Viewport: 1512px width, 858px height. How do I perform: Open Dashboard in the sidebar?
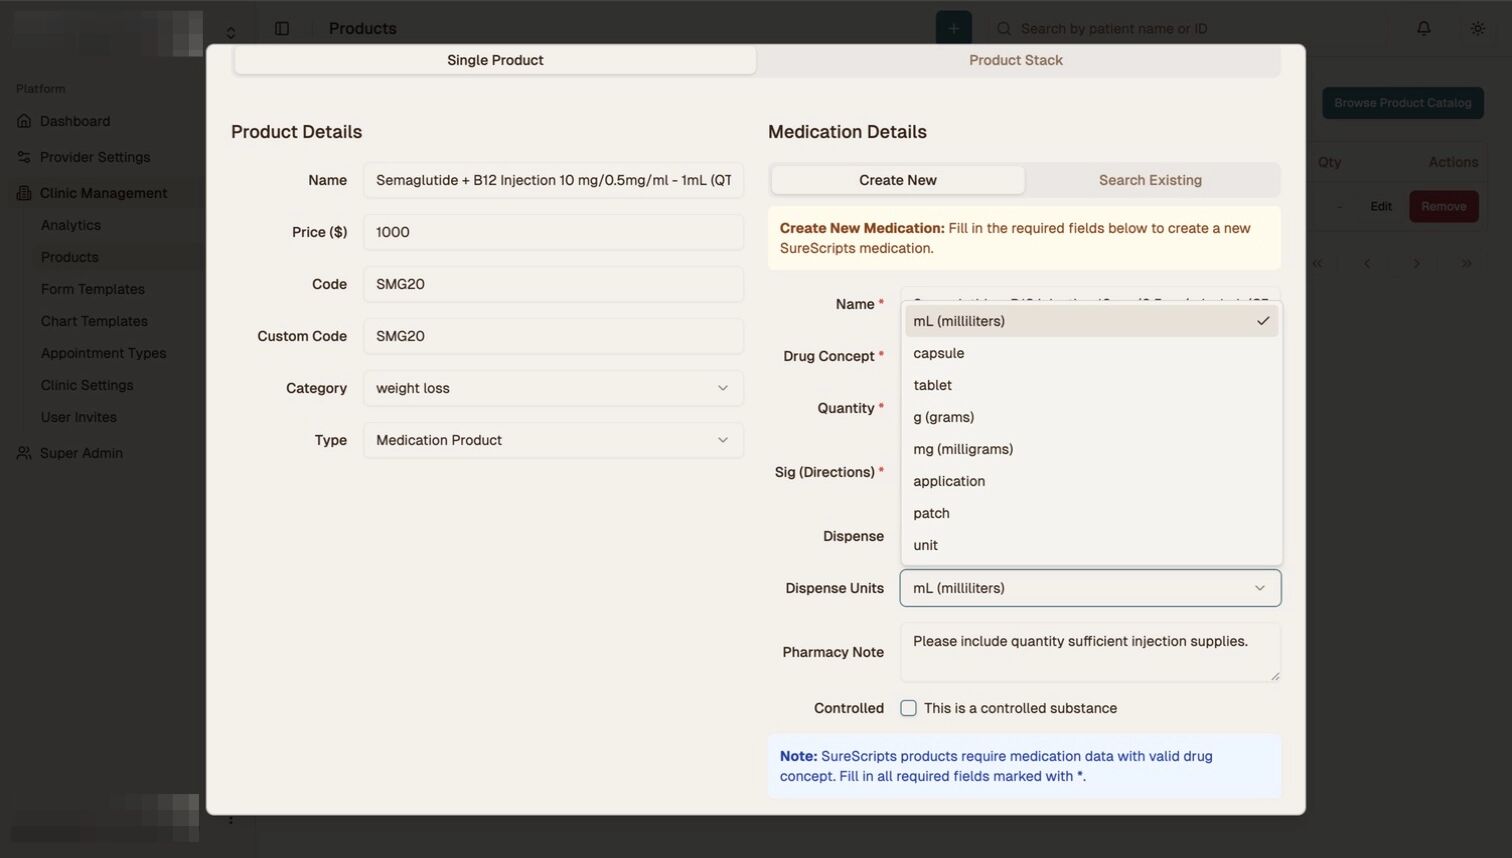pyautogui.click(x=75, y=121)
